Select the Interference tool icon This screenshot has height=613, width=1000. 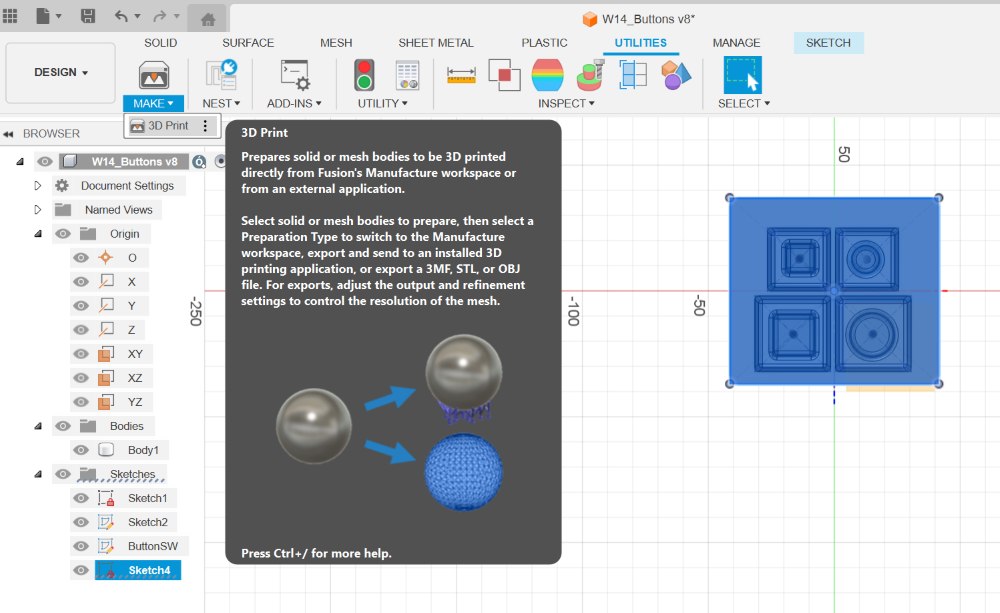(x=504, y=75)
